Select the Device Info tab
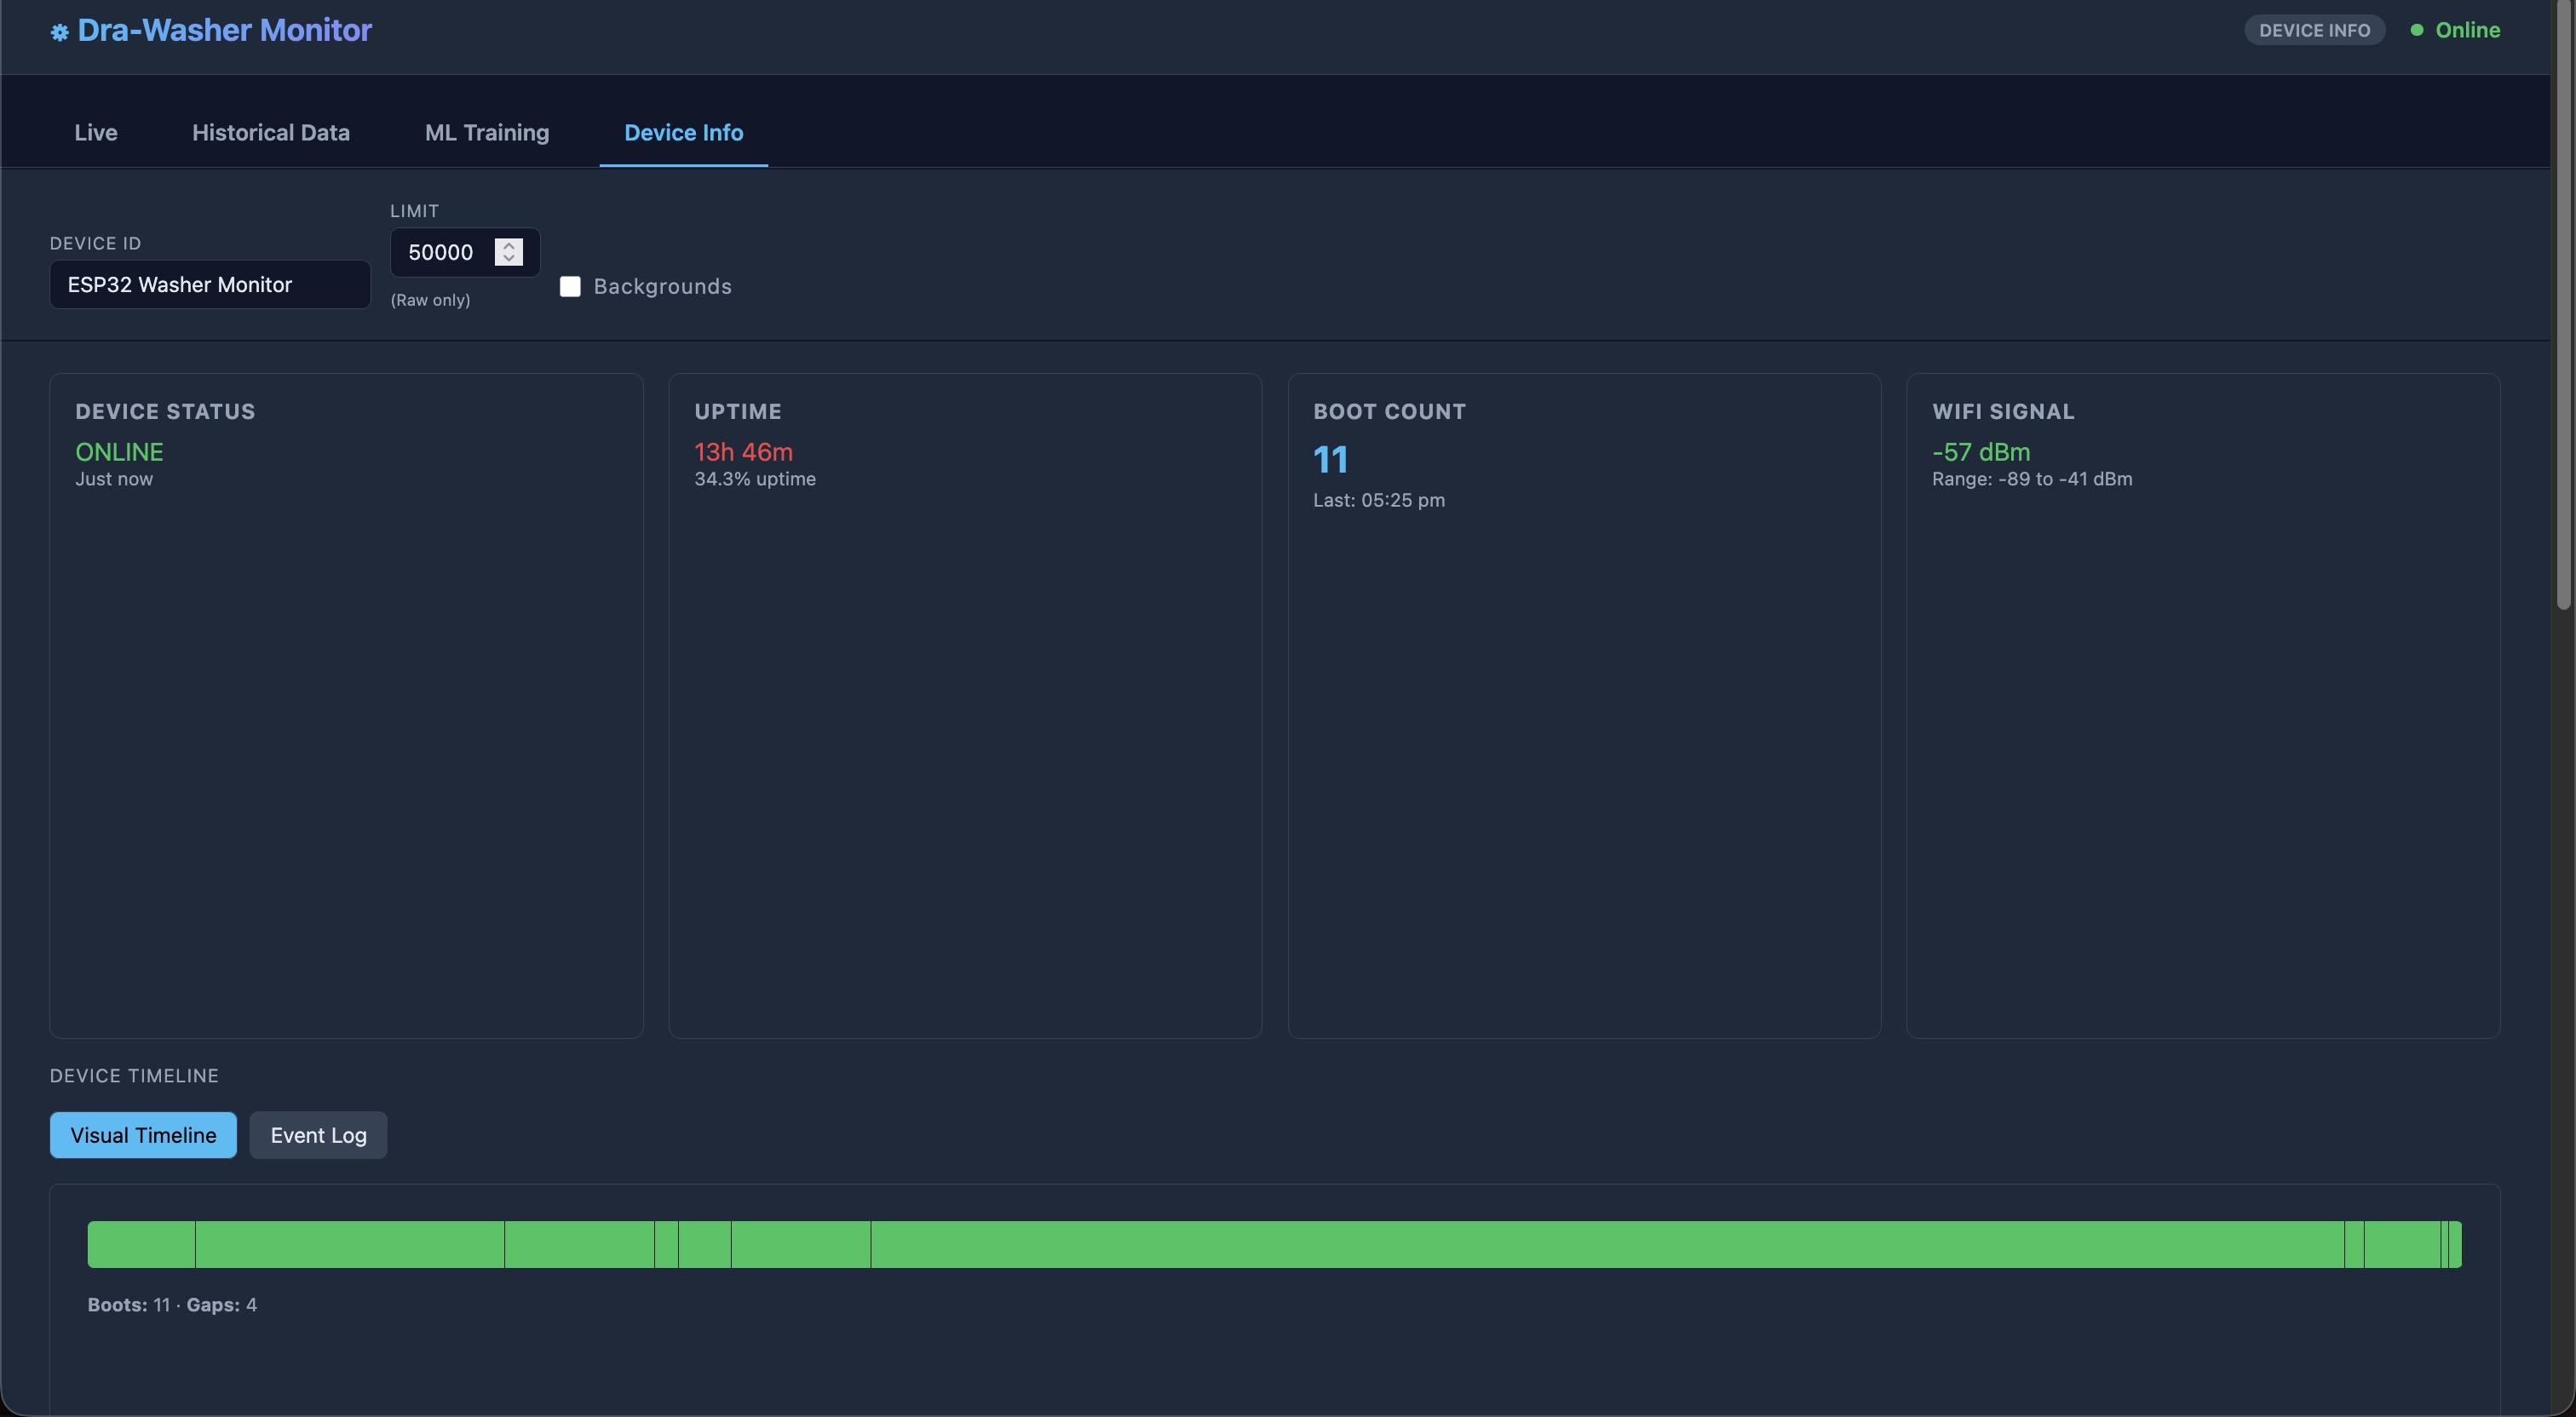Image resolution: width=2576 pixels, height=1417 pixels. [683, 133]
